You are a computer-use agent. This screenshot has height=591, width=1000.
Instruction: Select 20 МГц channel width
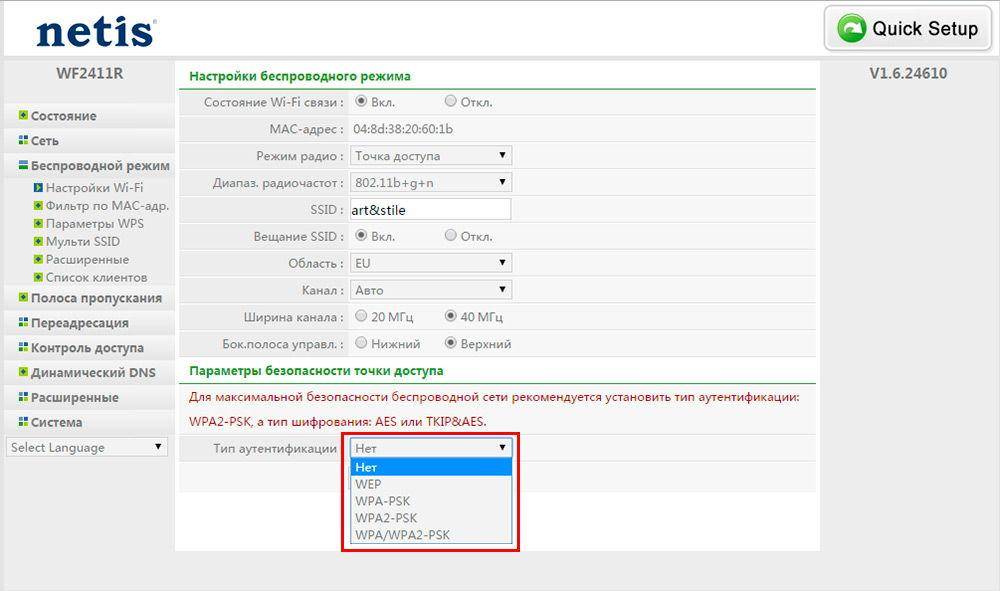click(x=361, y=316)
